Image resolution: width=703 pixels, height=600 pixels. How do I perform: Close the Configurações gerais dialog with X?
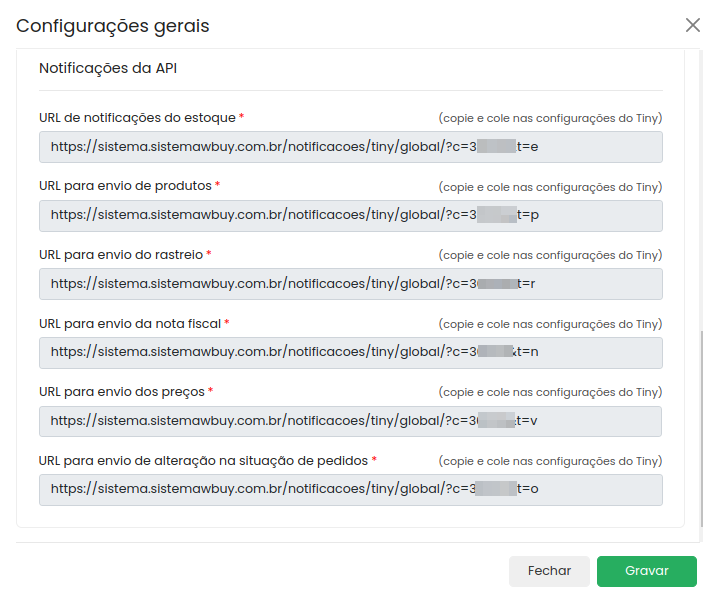click(693, 26)
